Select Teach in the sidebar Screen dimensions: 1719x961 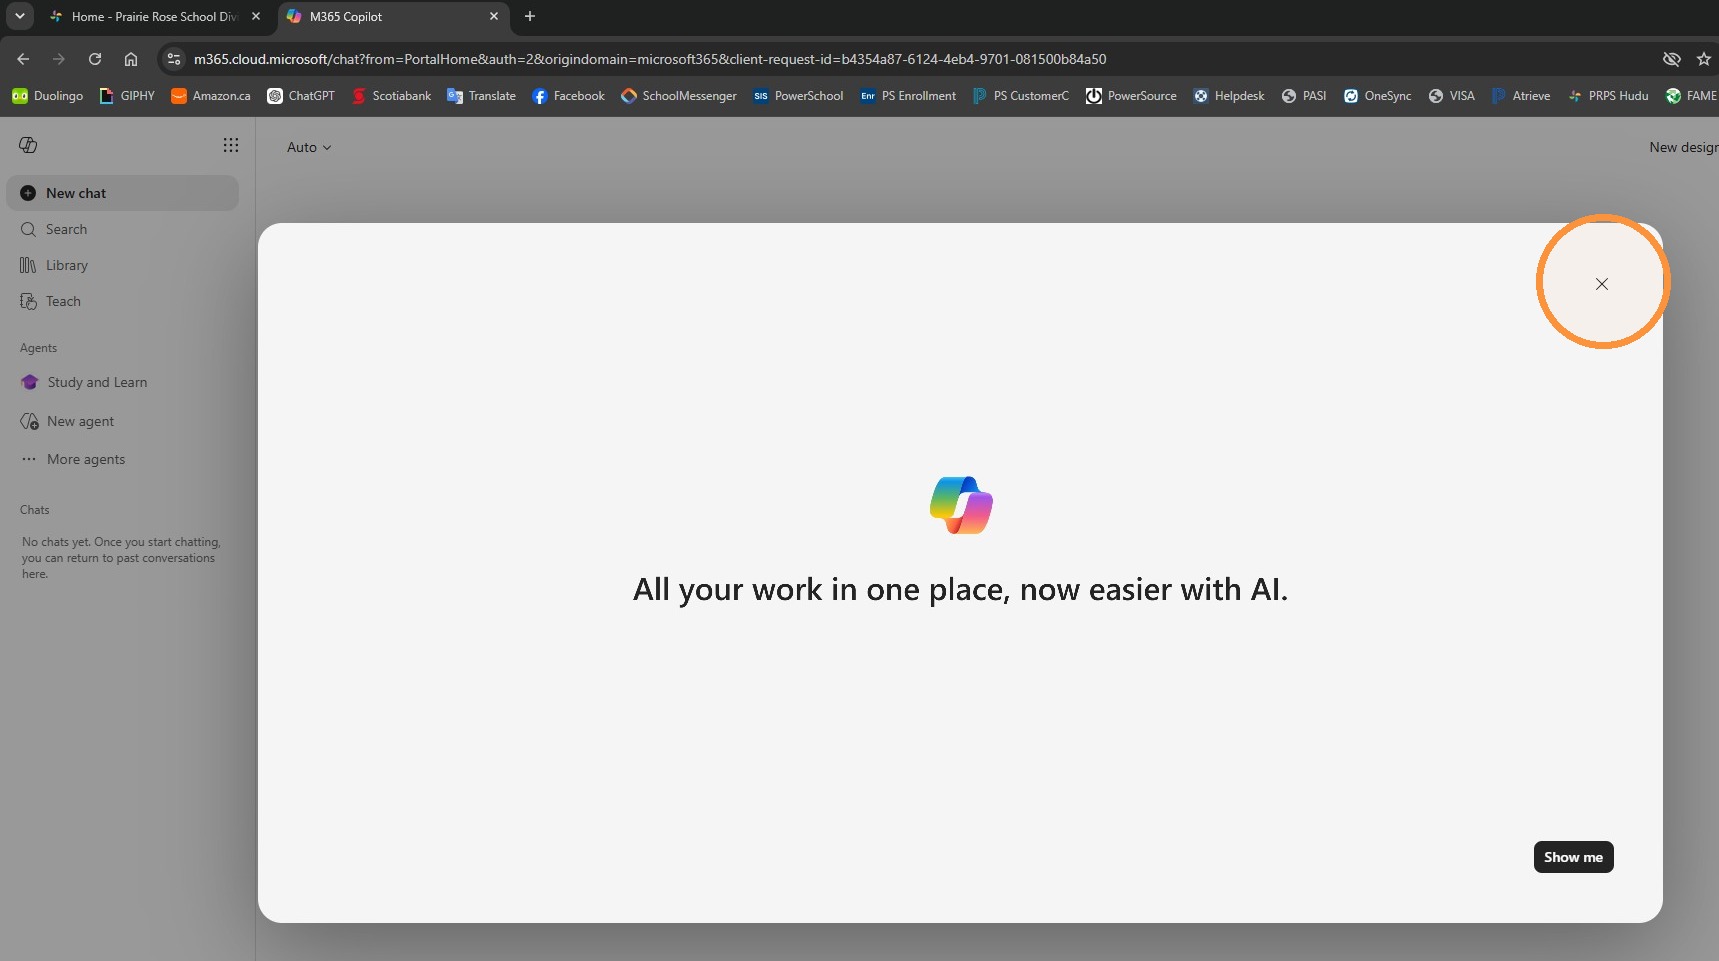point(123,301)
